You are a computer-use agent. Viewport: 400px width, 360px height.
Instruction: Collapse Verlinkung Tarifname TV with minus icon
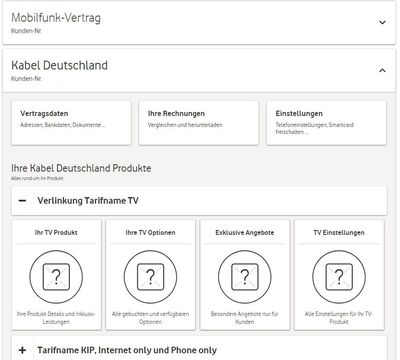coord(22,201)
